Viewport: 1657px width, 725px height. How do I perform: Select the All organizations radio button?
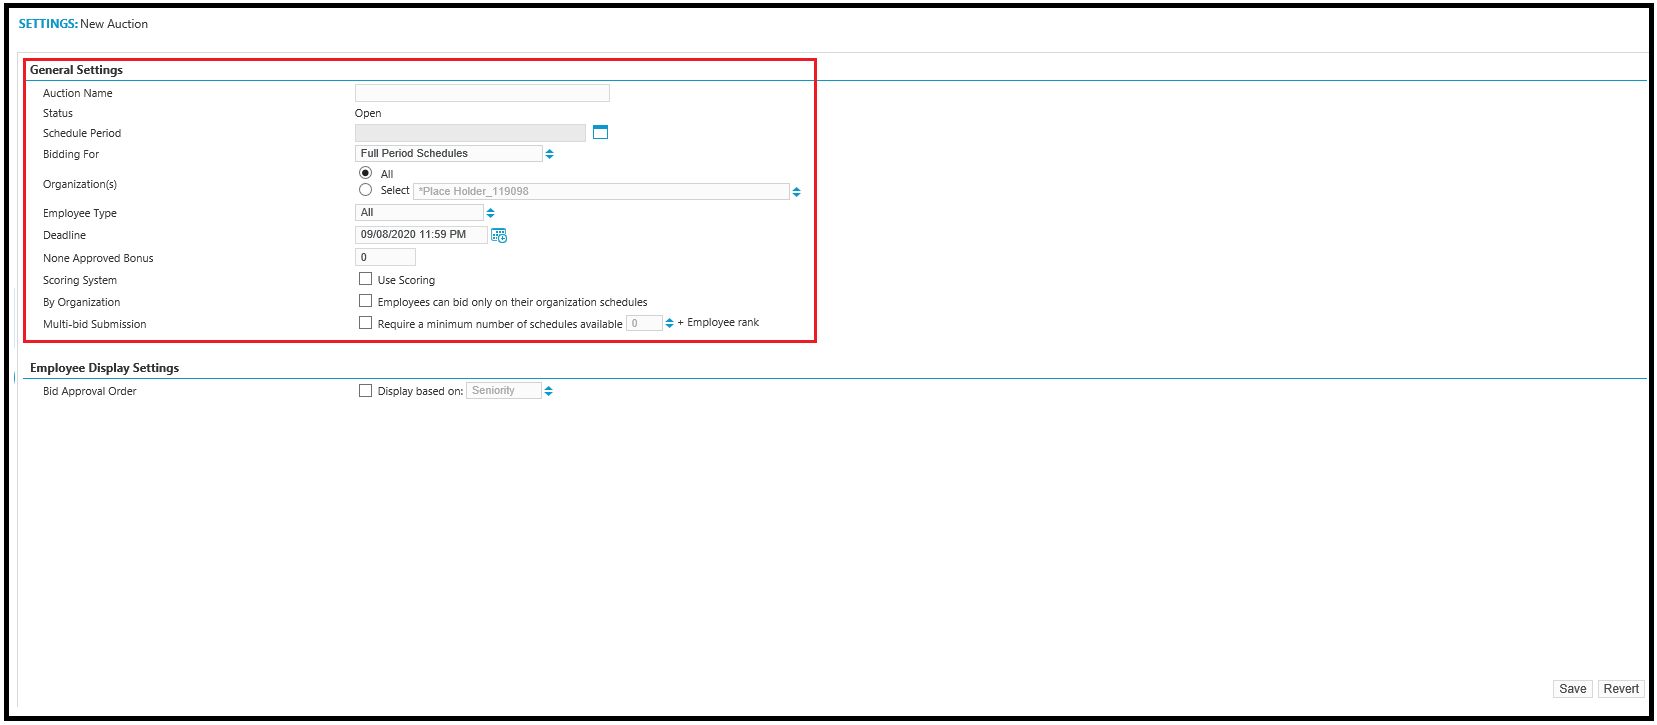coord(365,173)
